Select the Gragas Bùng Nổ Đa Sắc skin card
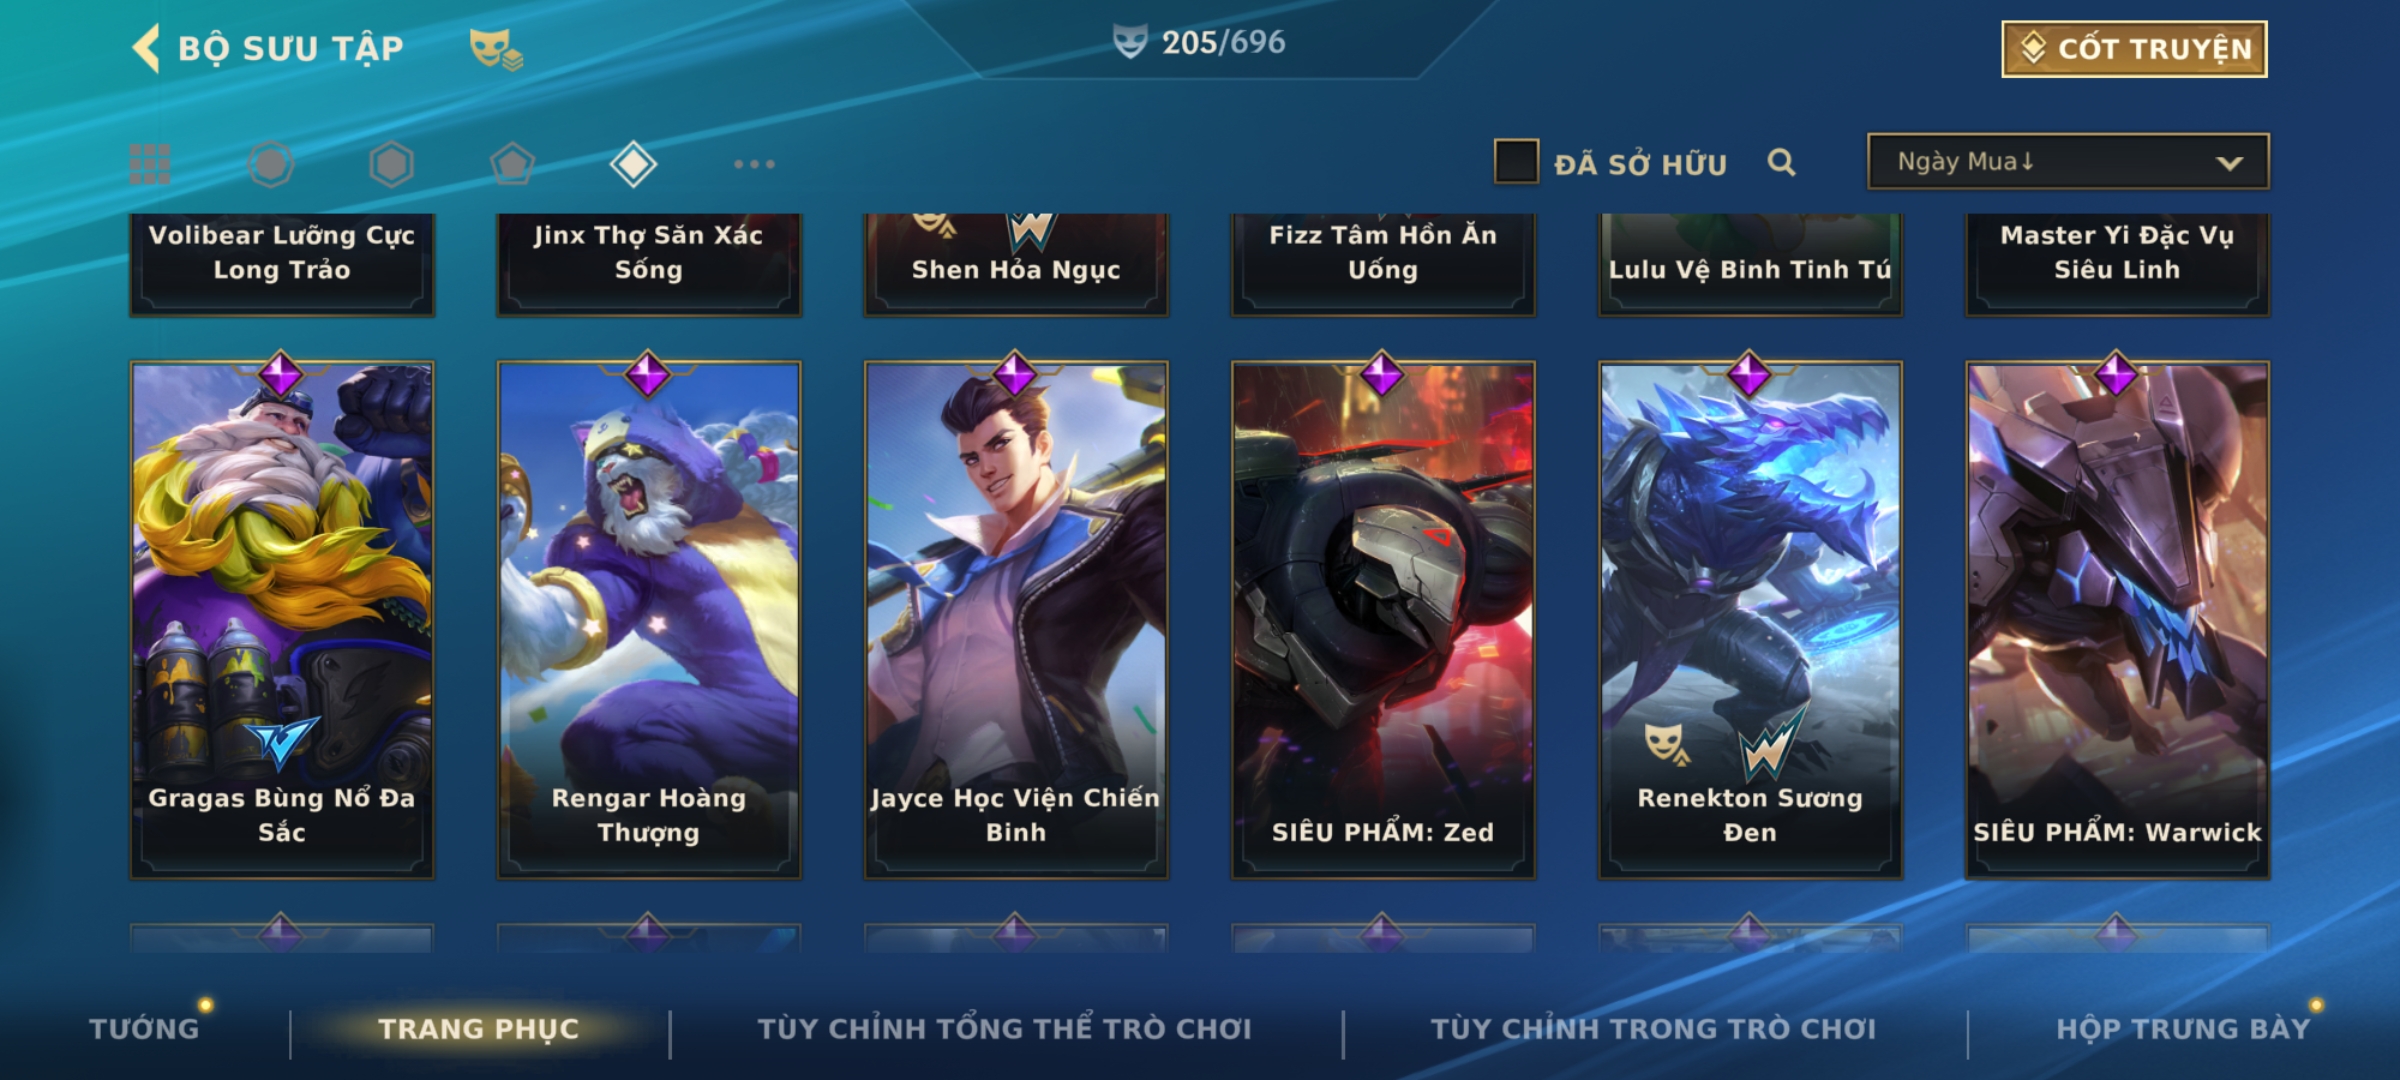Image resolution: width=2400 pixels, height=1080 pixels. [x=282, y=620]
